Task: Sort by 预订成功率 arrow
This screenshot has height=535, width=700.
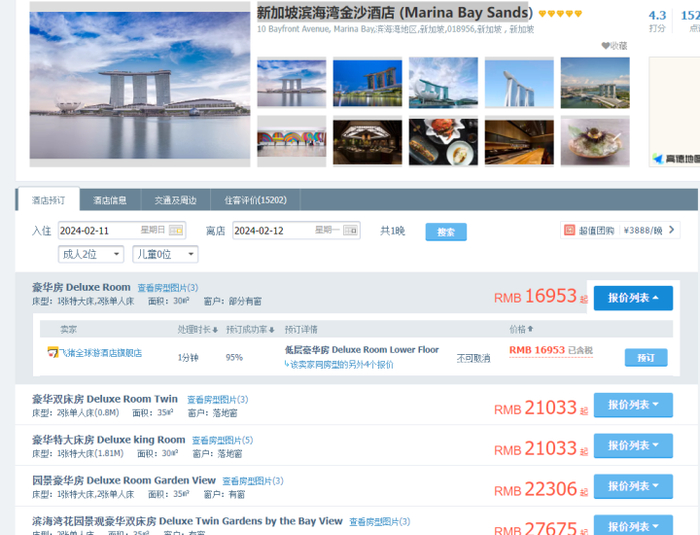Action: click(271, 330)
